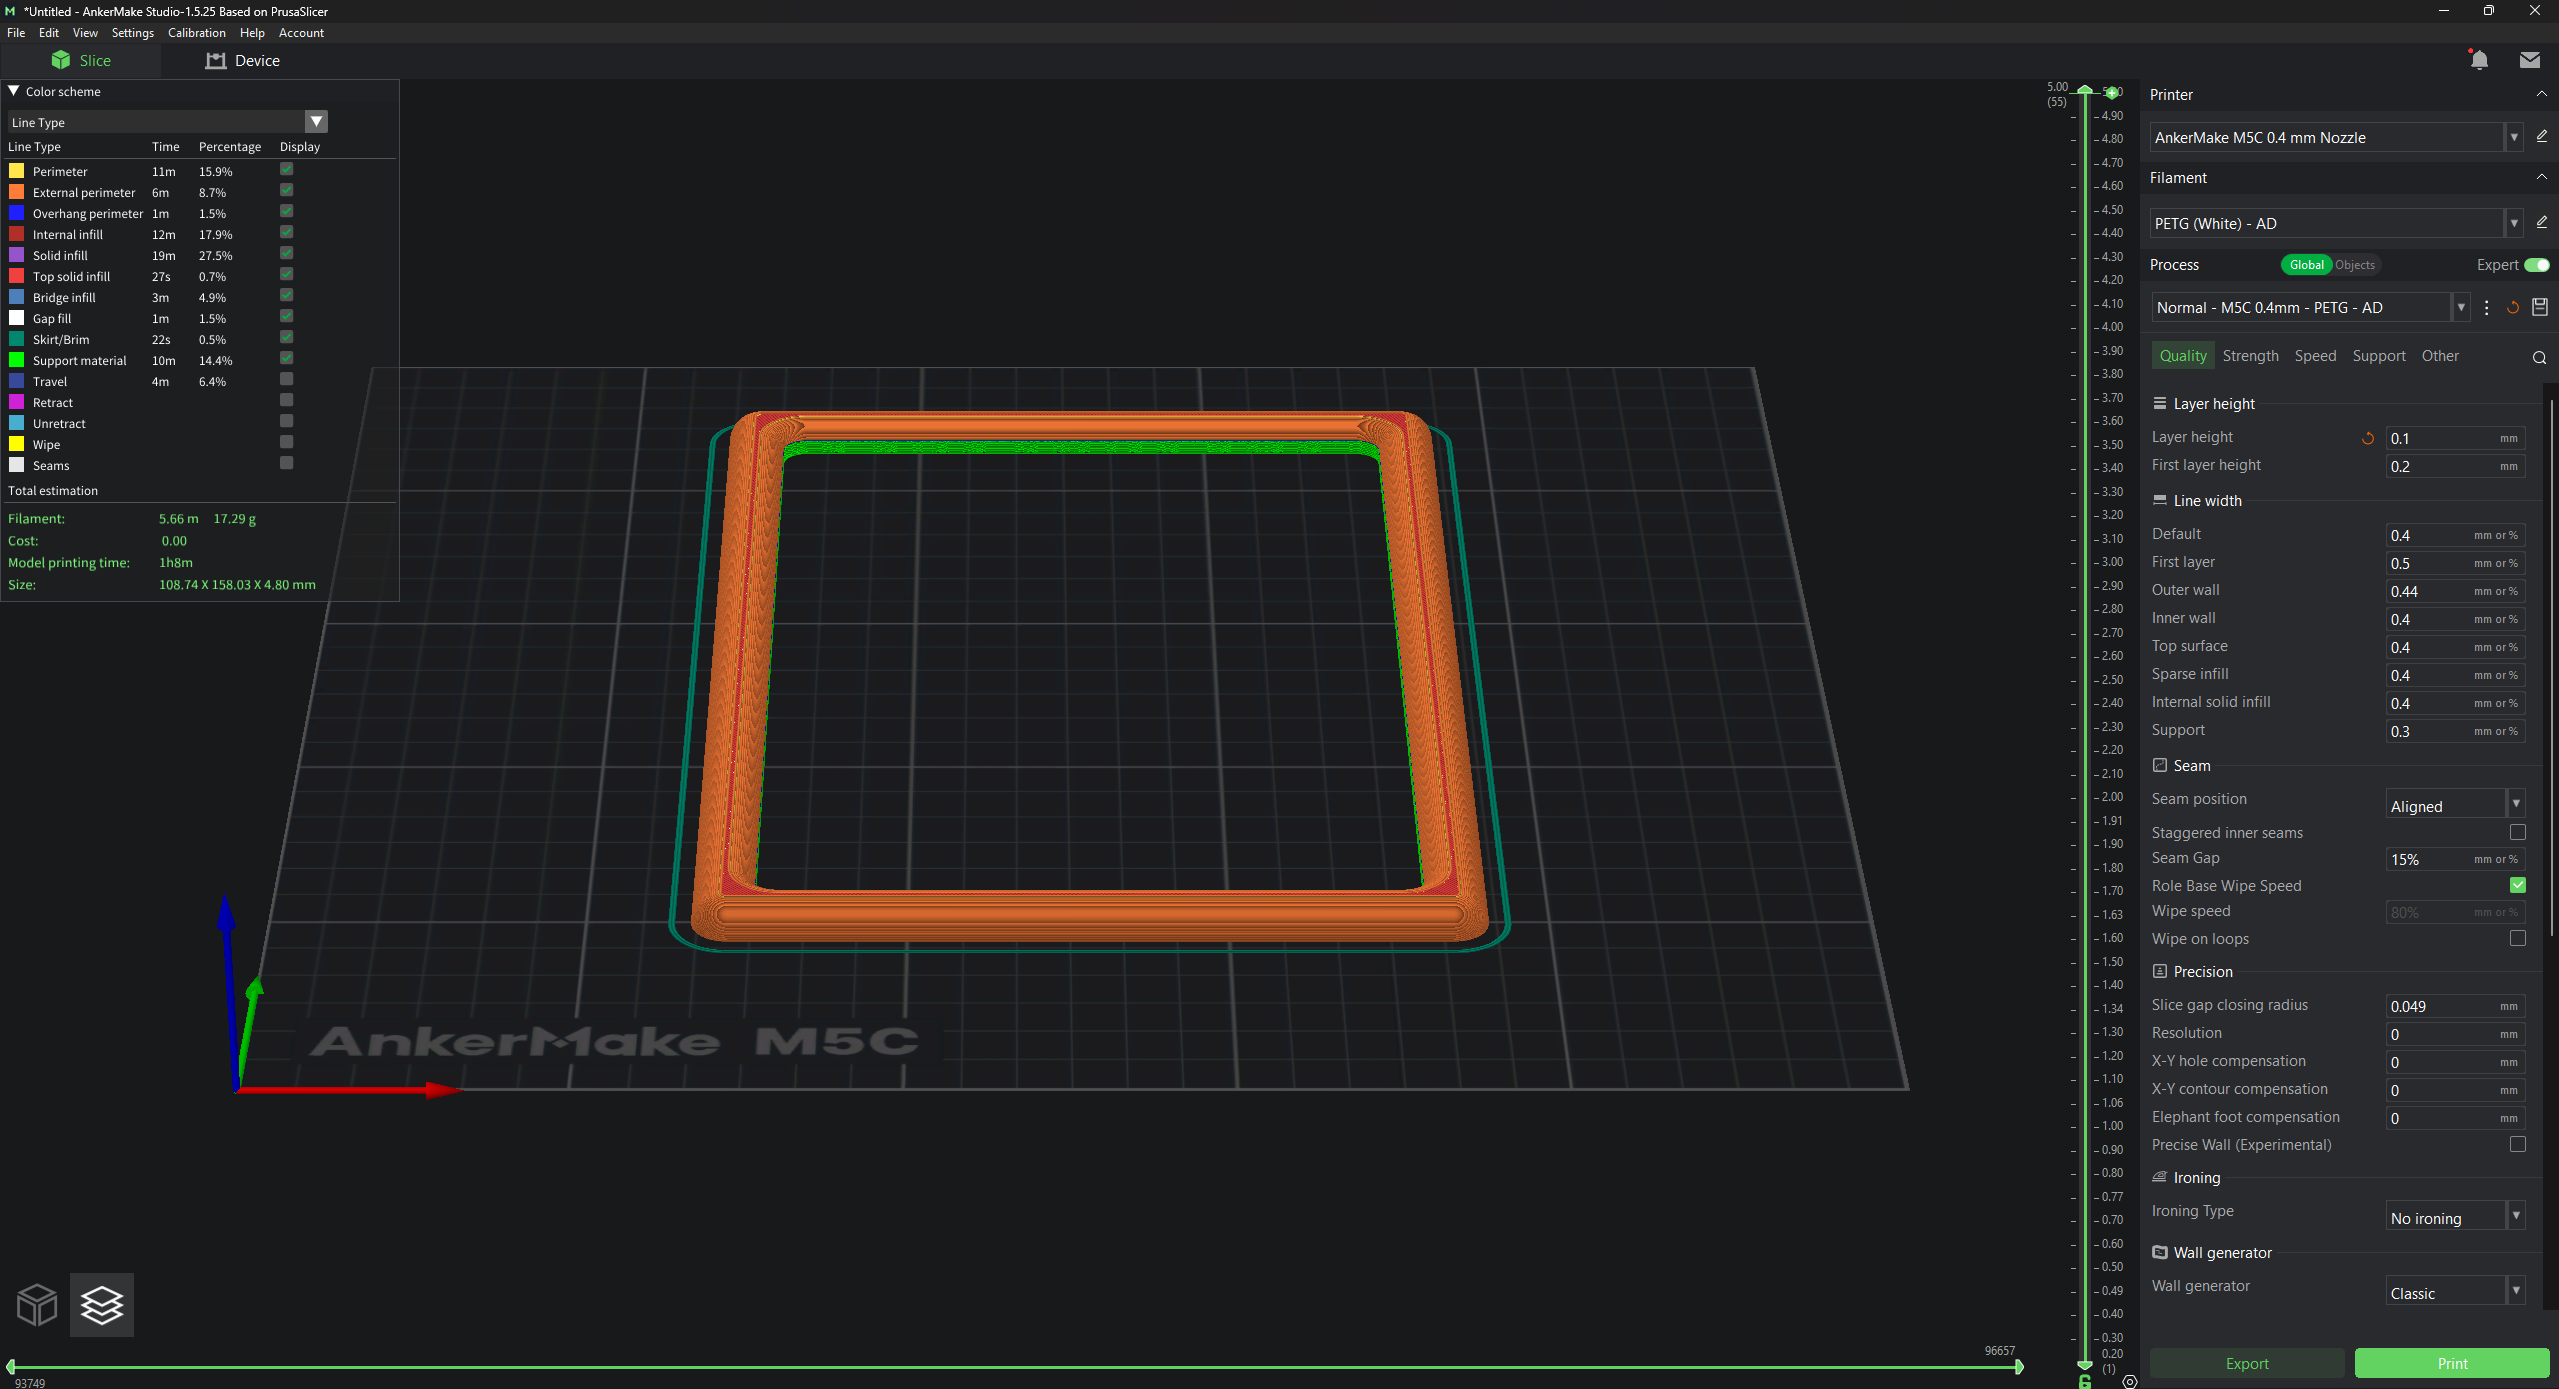This screenshot has height=1389, width=2559.
Task: Edit the filament preset pencil icon
Action: click(2541, 223)
